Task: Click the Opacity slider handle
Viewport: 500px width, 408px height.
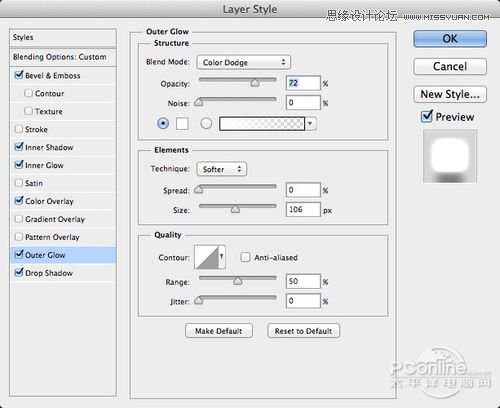Action: (255, 82)
